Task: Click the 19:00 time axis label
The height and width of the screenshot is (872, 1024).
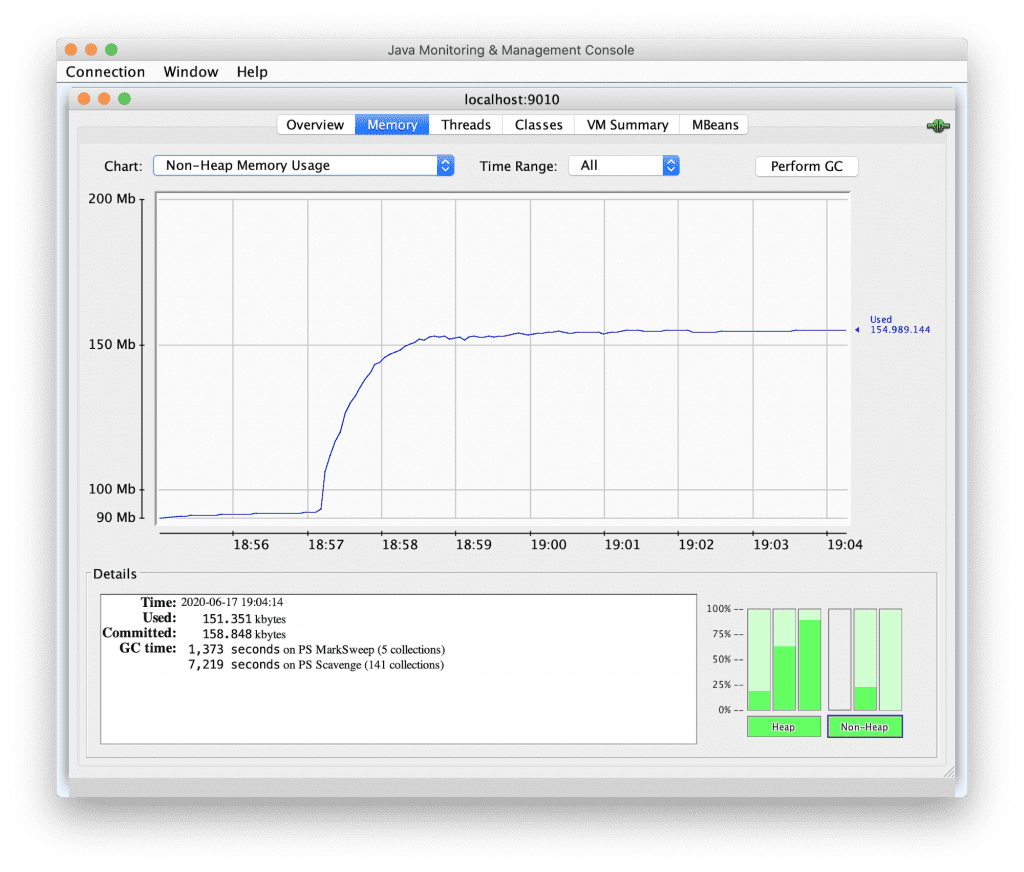Action: click(549, 545)
